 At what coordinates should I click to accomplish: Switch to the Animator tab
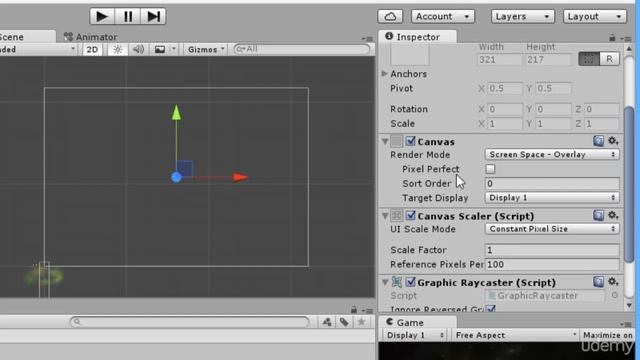(91, 37)
